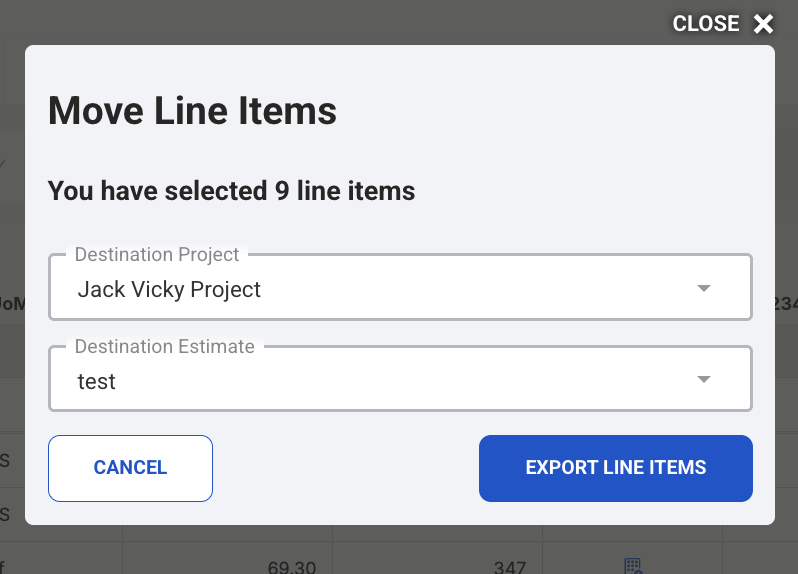798x574 pixels.
Task: Click 'You have selected 9 line items' text
Action: [231, 190]
